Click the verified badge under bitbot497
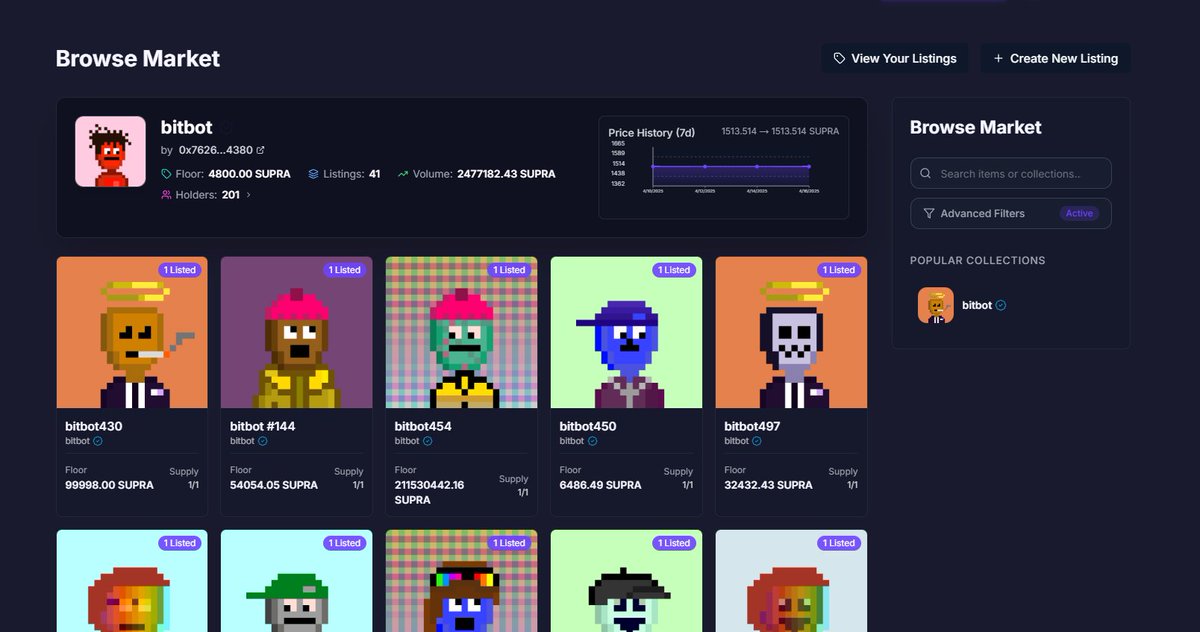Image resolution: width=1200 pixels, height=632 pixels. pos(757,441)
